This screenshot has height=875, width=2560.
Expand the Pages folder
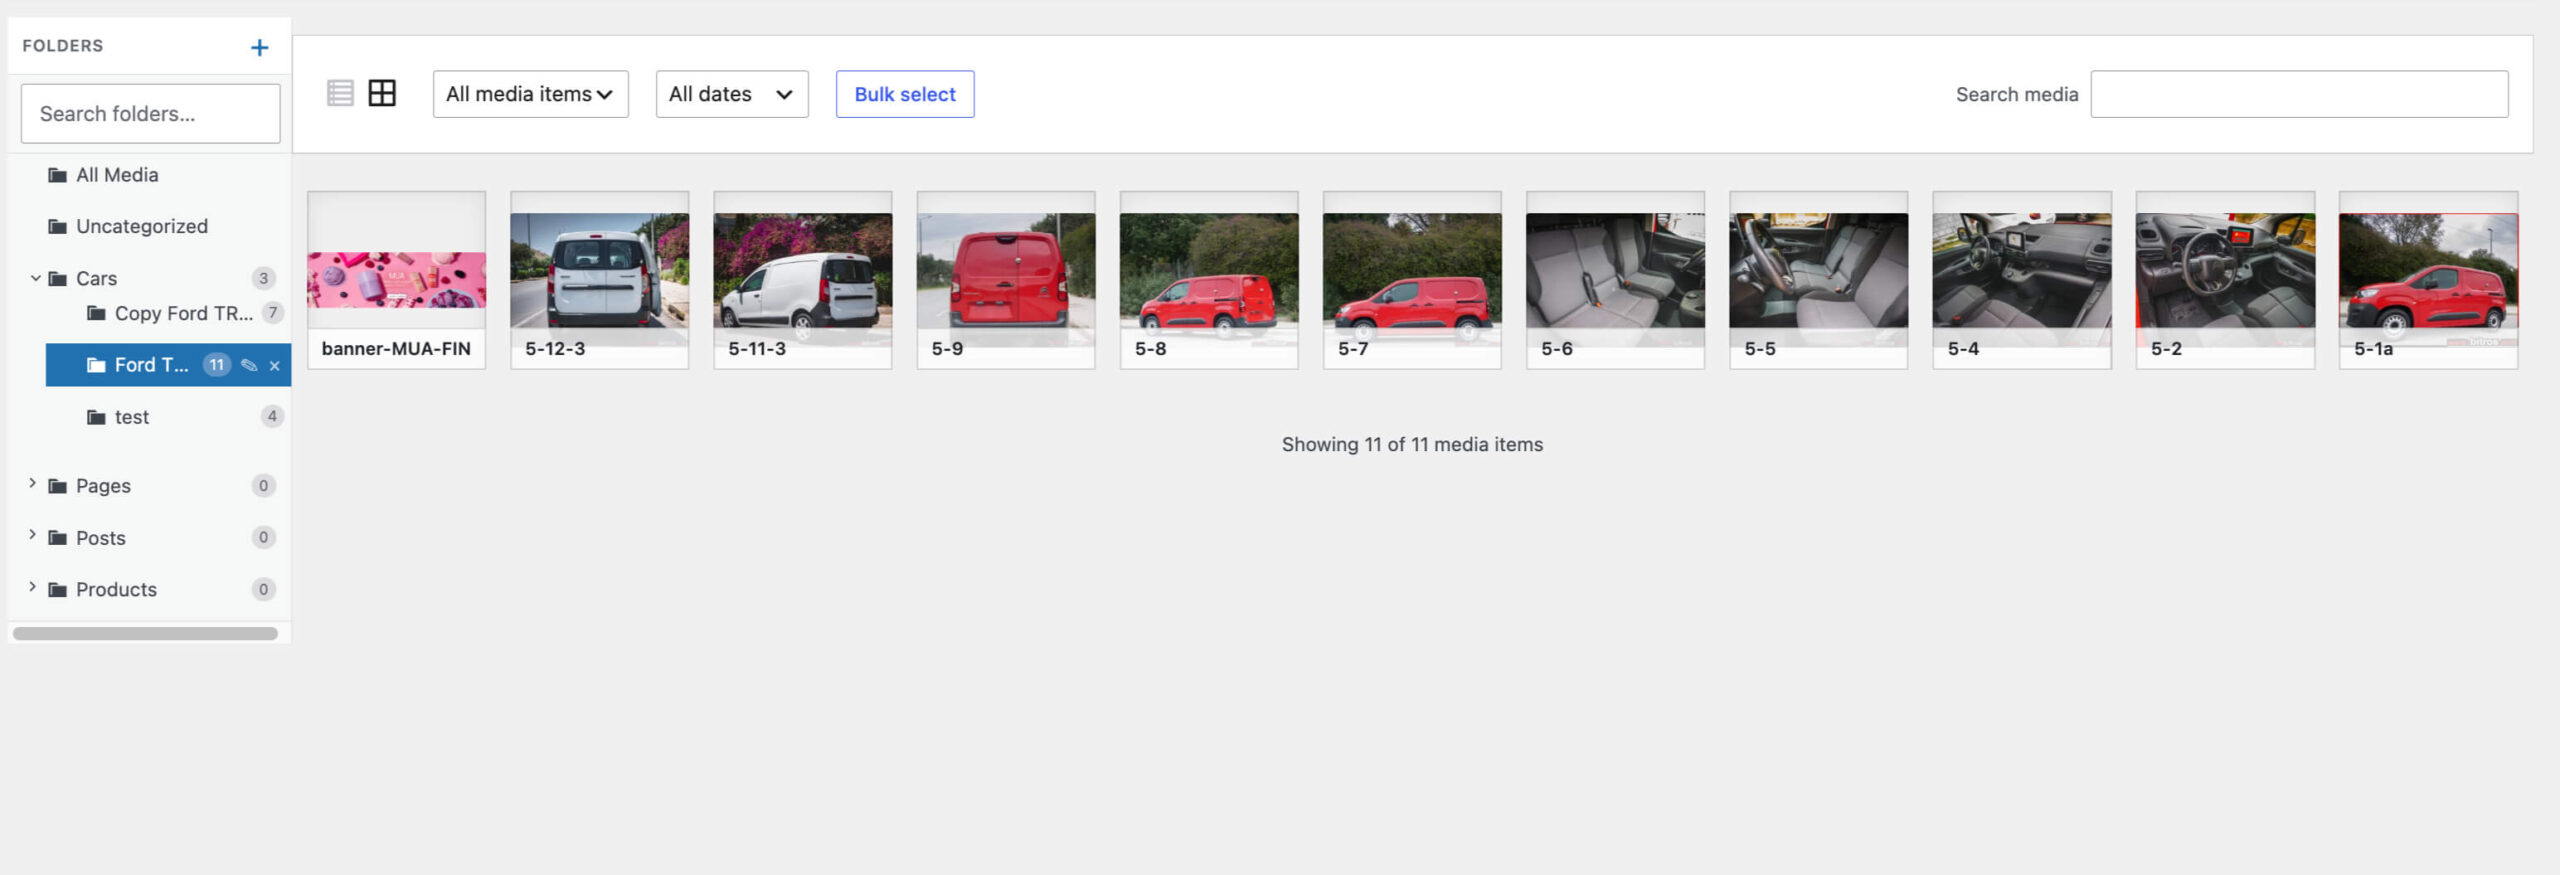click(32, 484)
